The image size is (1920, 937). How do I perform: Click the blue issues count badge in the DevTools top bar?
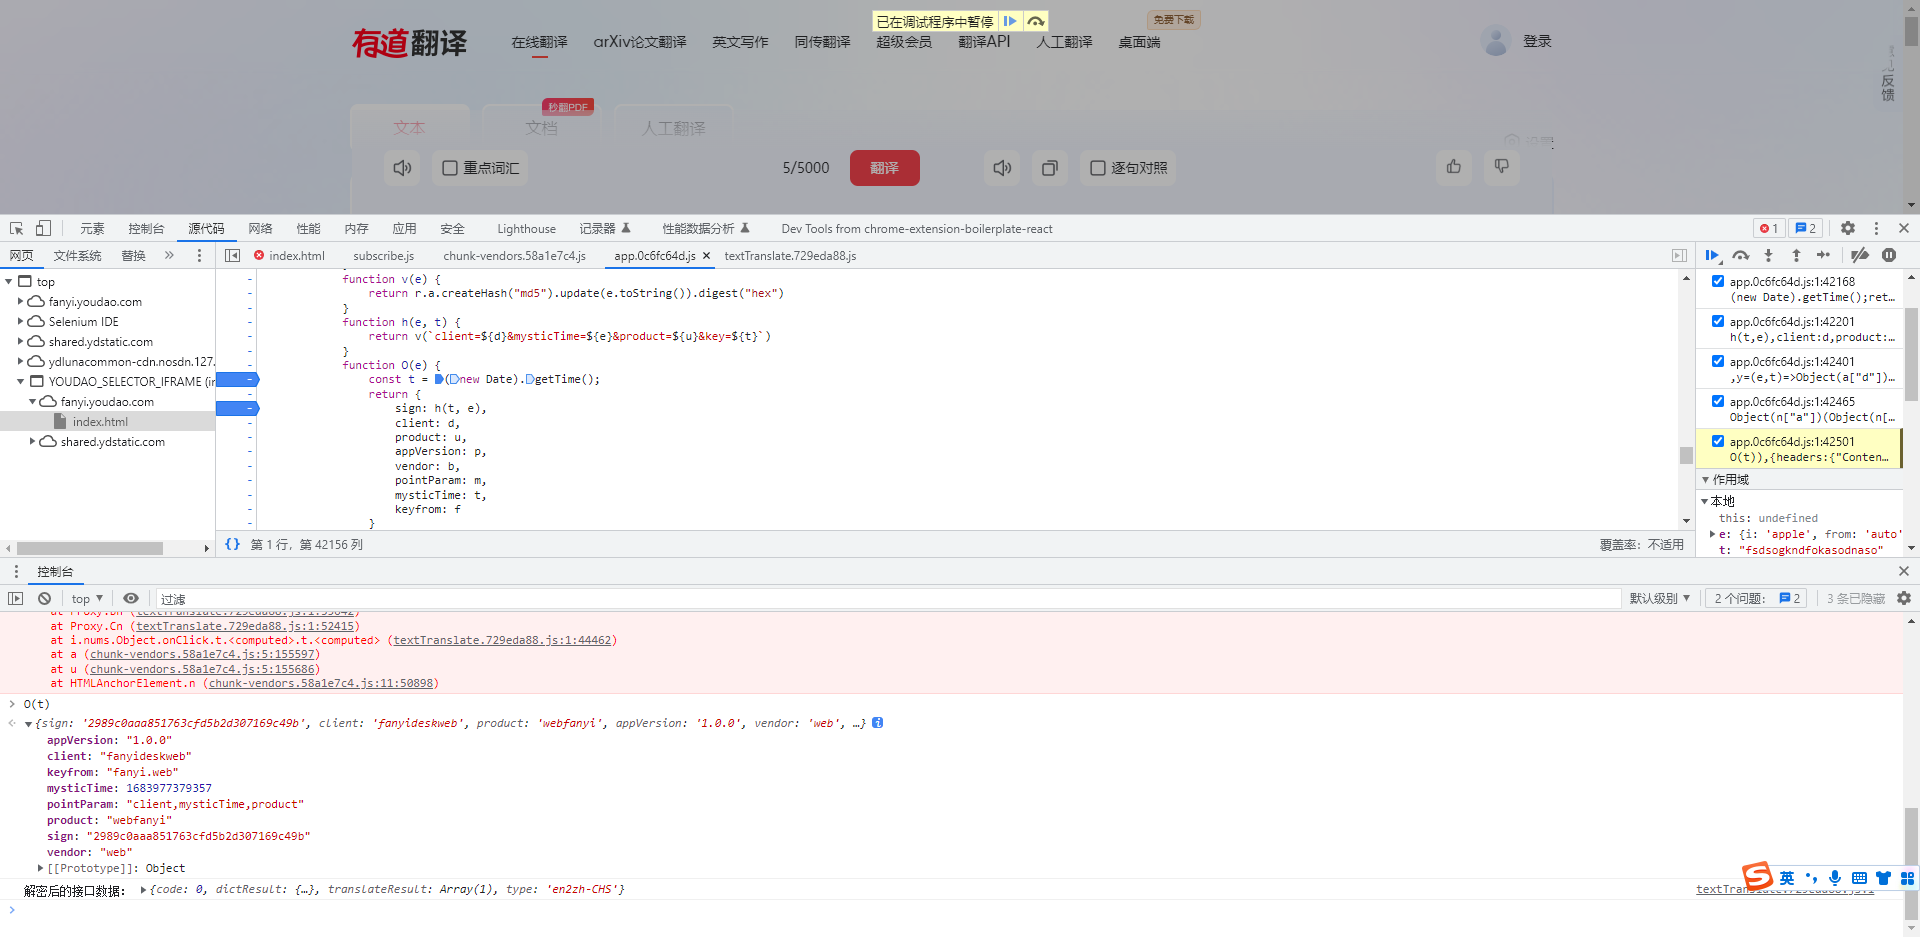(x=1805, y=228)
